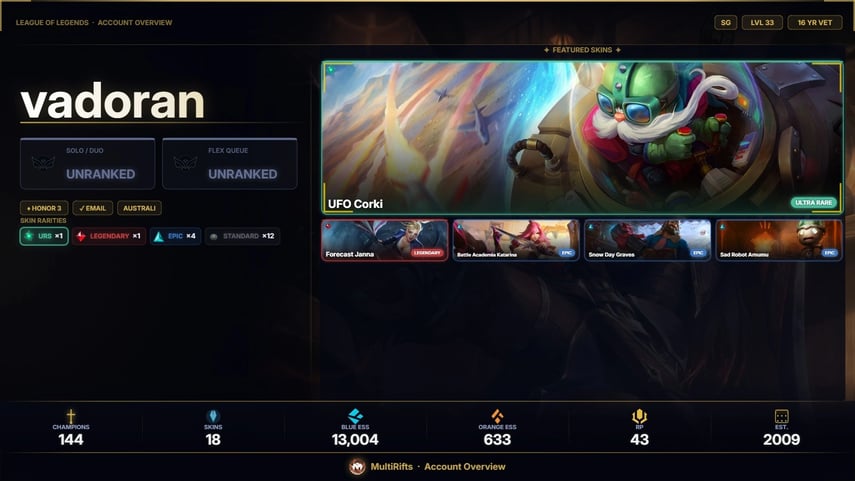The image size is (855, 481).
Task: Click the Blue Essence icon
Action: point(356,416)
